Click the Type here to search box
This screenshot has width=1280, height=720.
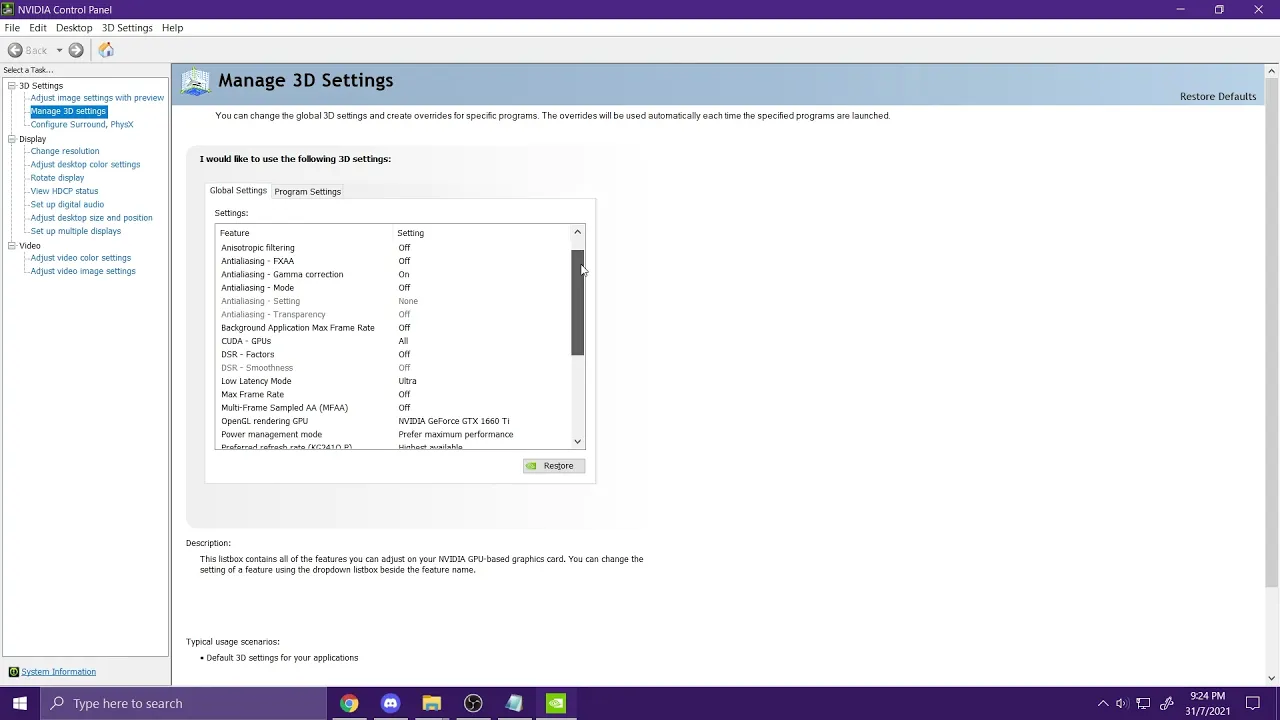[x=185, y=703]
